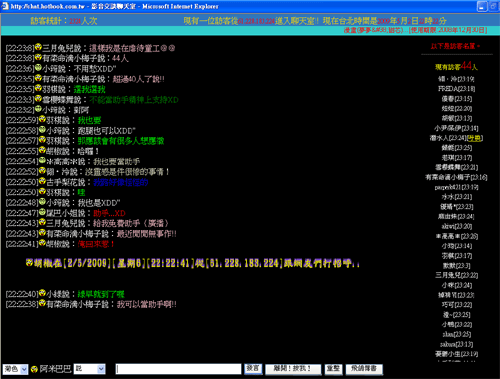The height and width of the screenshot is (379, 500).
Task: Click smiley icon beside red '助手...XD' message
Action: (42, 212)
